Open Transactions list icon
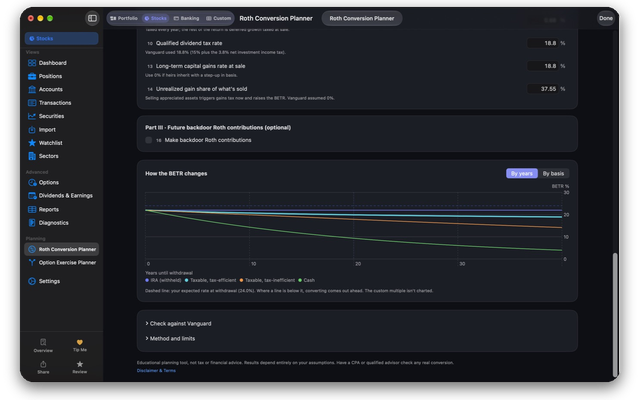The height and width of the screenshot is (400, 640). (32, 103)
